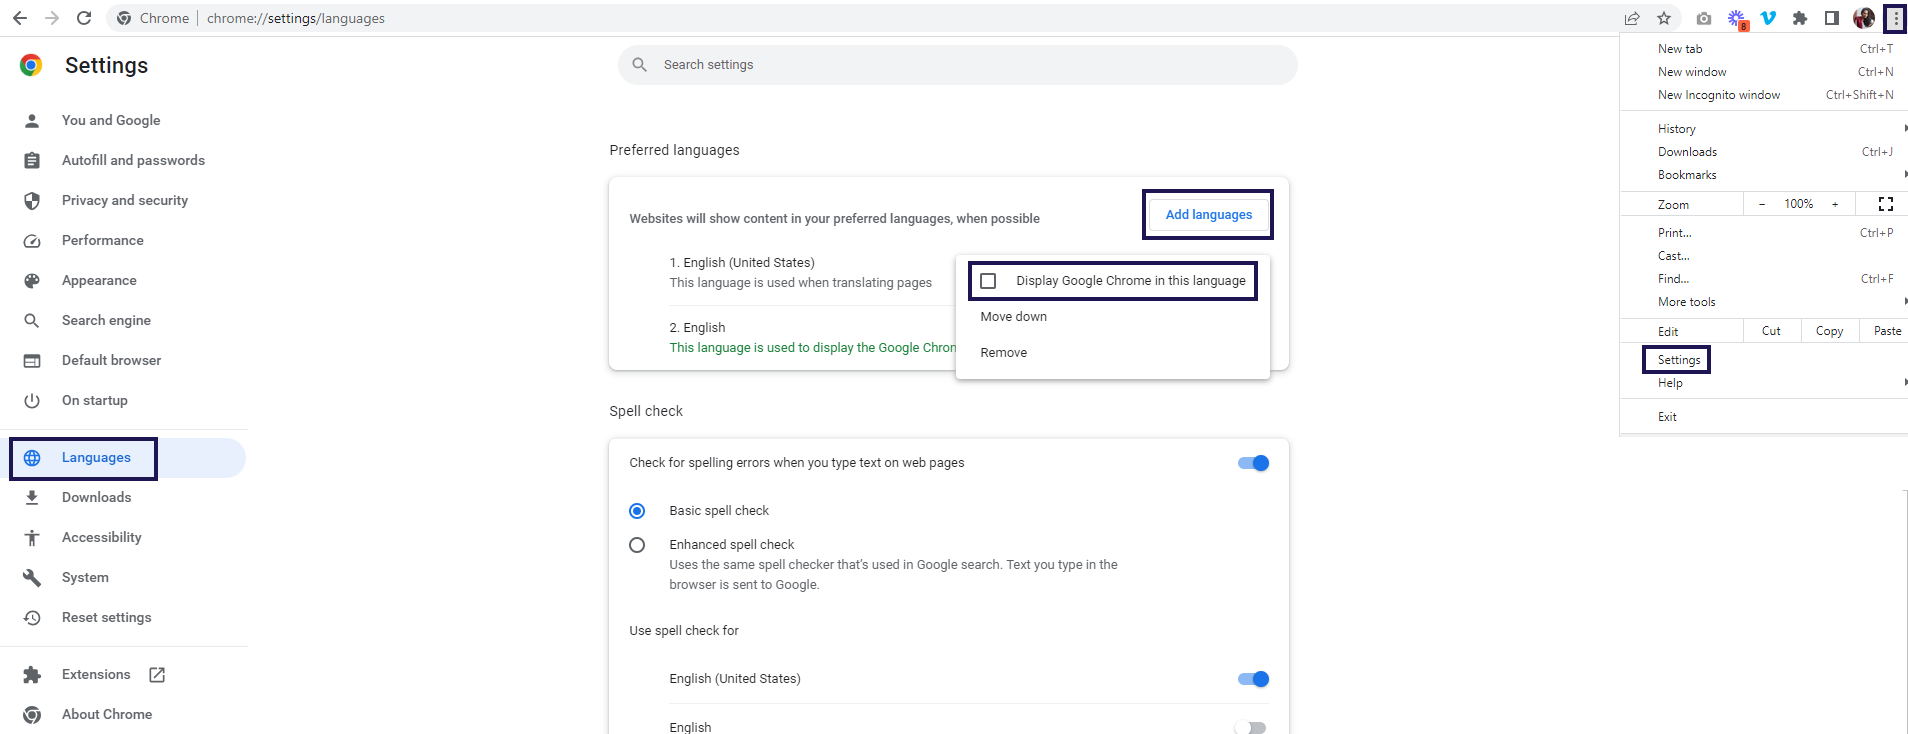This screenshot has width=1908, height=734.
Task: Click the Search settings field
Action: coord(957,65)
